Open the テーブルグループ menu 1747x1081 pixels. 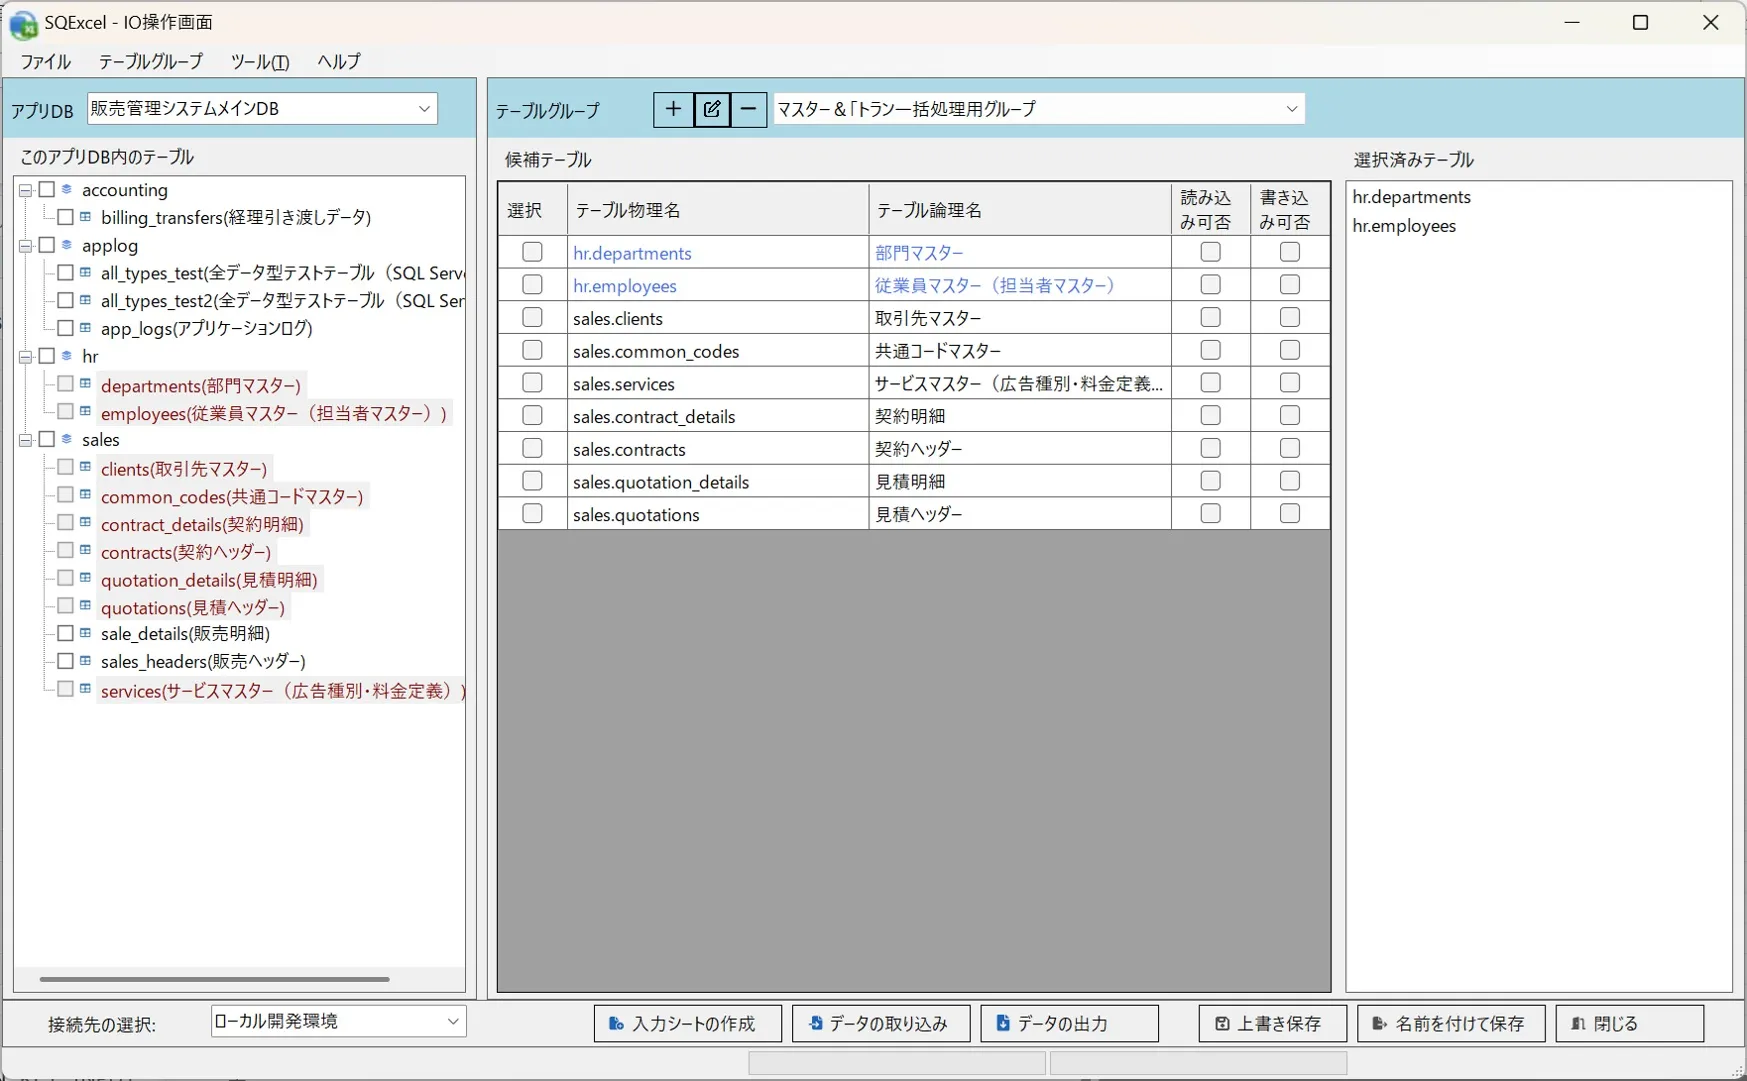(x=150, y=61)
